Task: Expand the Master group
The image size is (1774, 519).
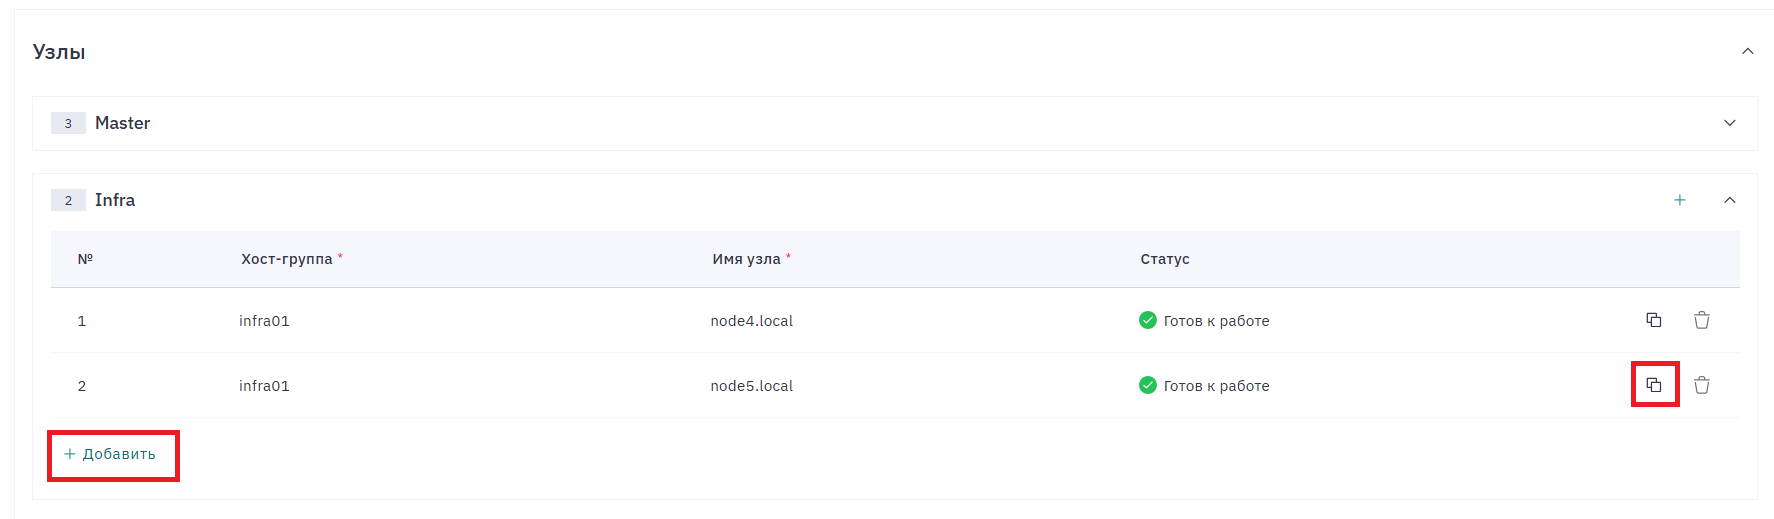Action: pos(1730,123)
